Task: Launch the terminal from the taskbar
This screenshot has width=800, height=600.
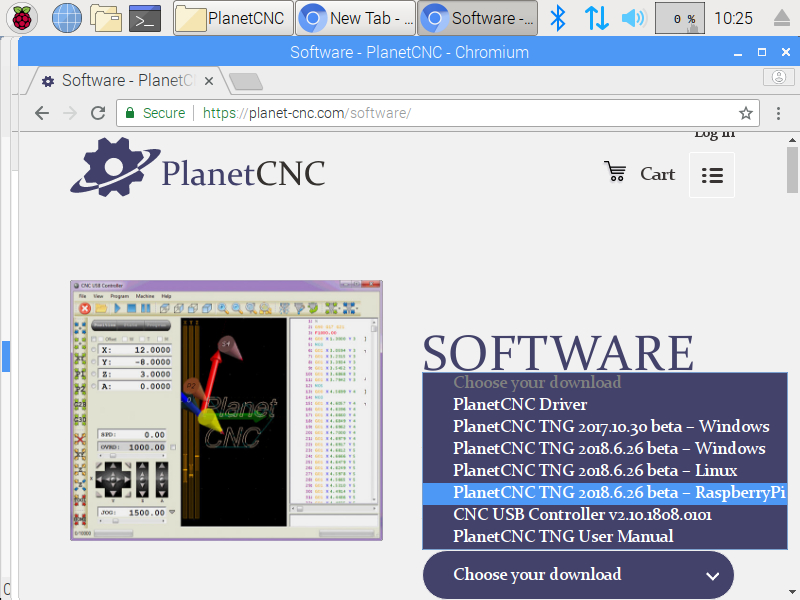Action: [145, 18]
